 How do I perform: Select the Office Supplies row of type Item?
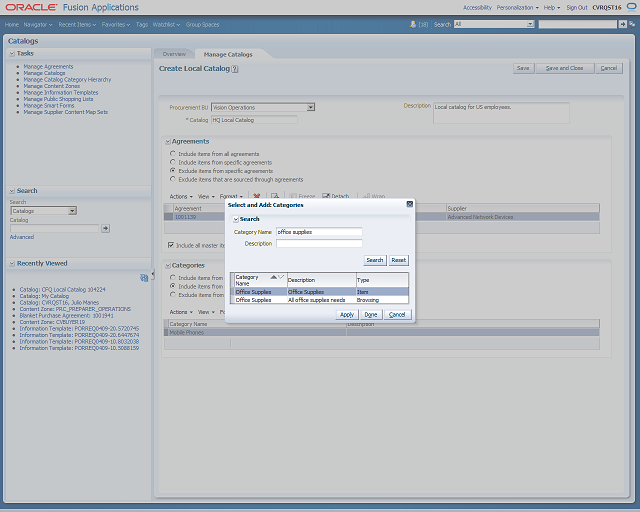tap(320, 292)
